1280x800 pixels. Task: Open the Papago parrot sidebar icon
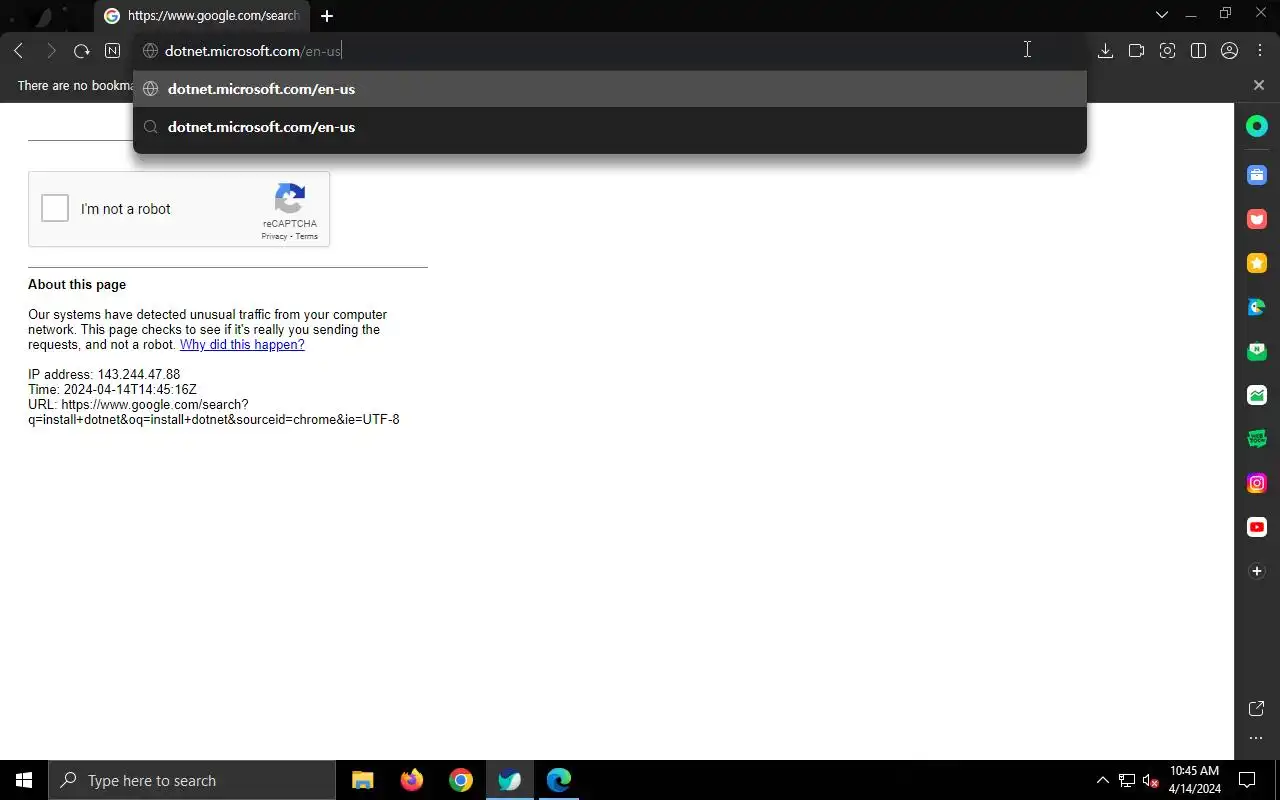pyautogui.click(x=1257, y=307)
